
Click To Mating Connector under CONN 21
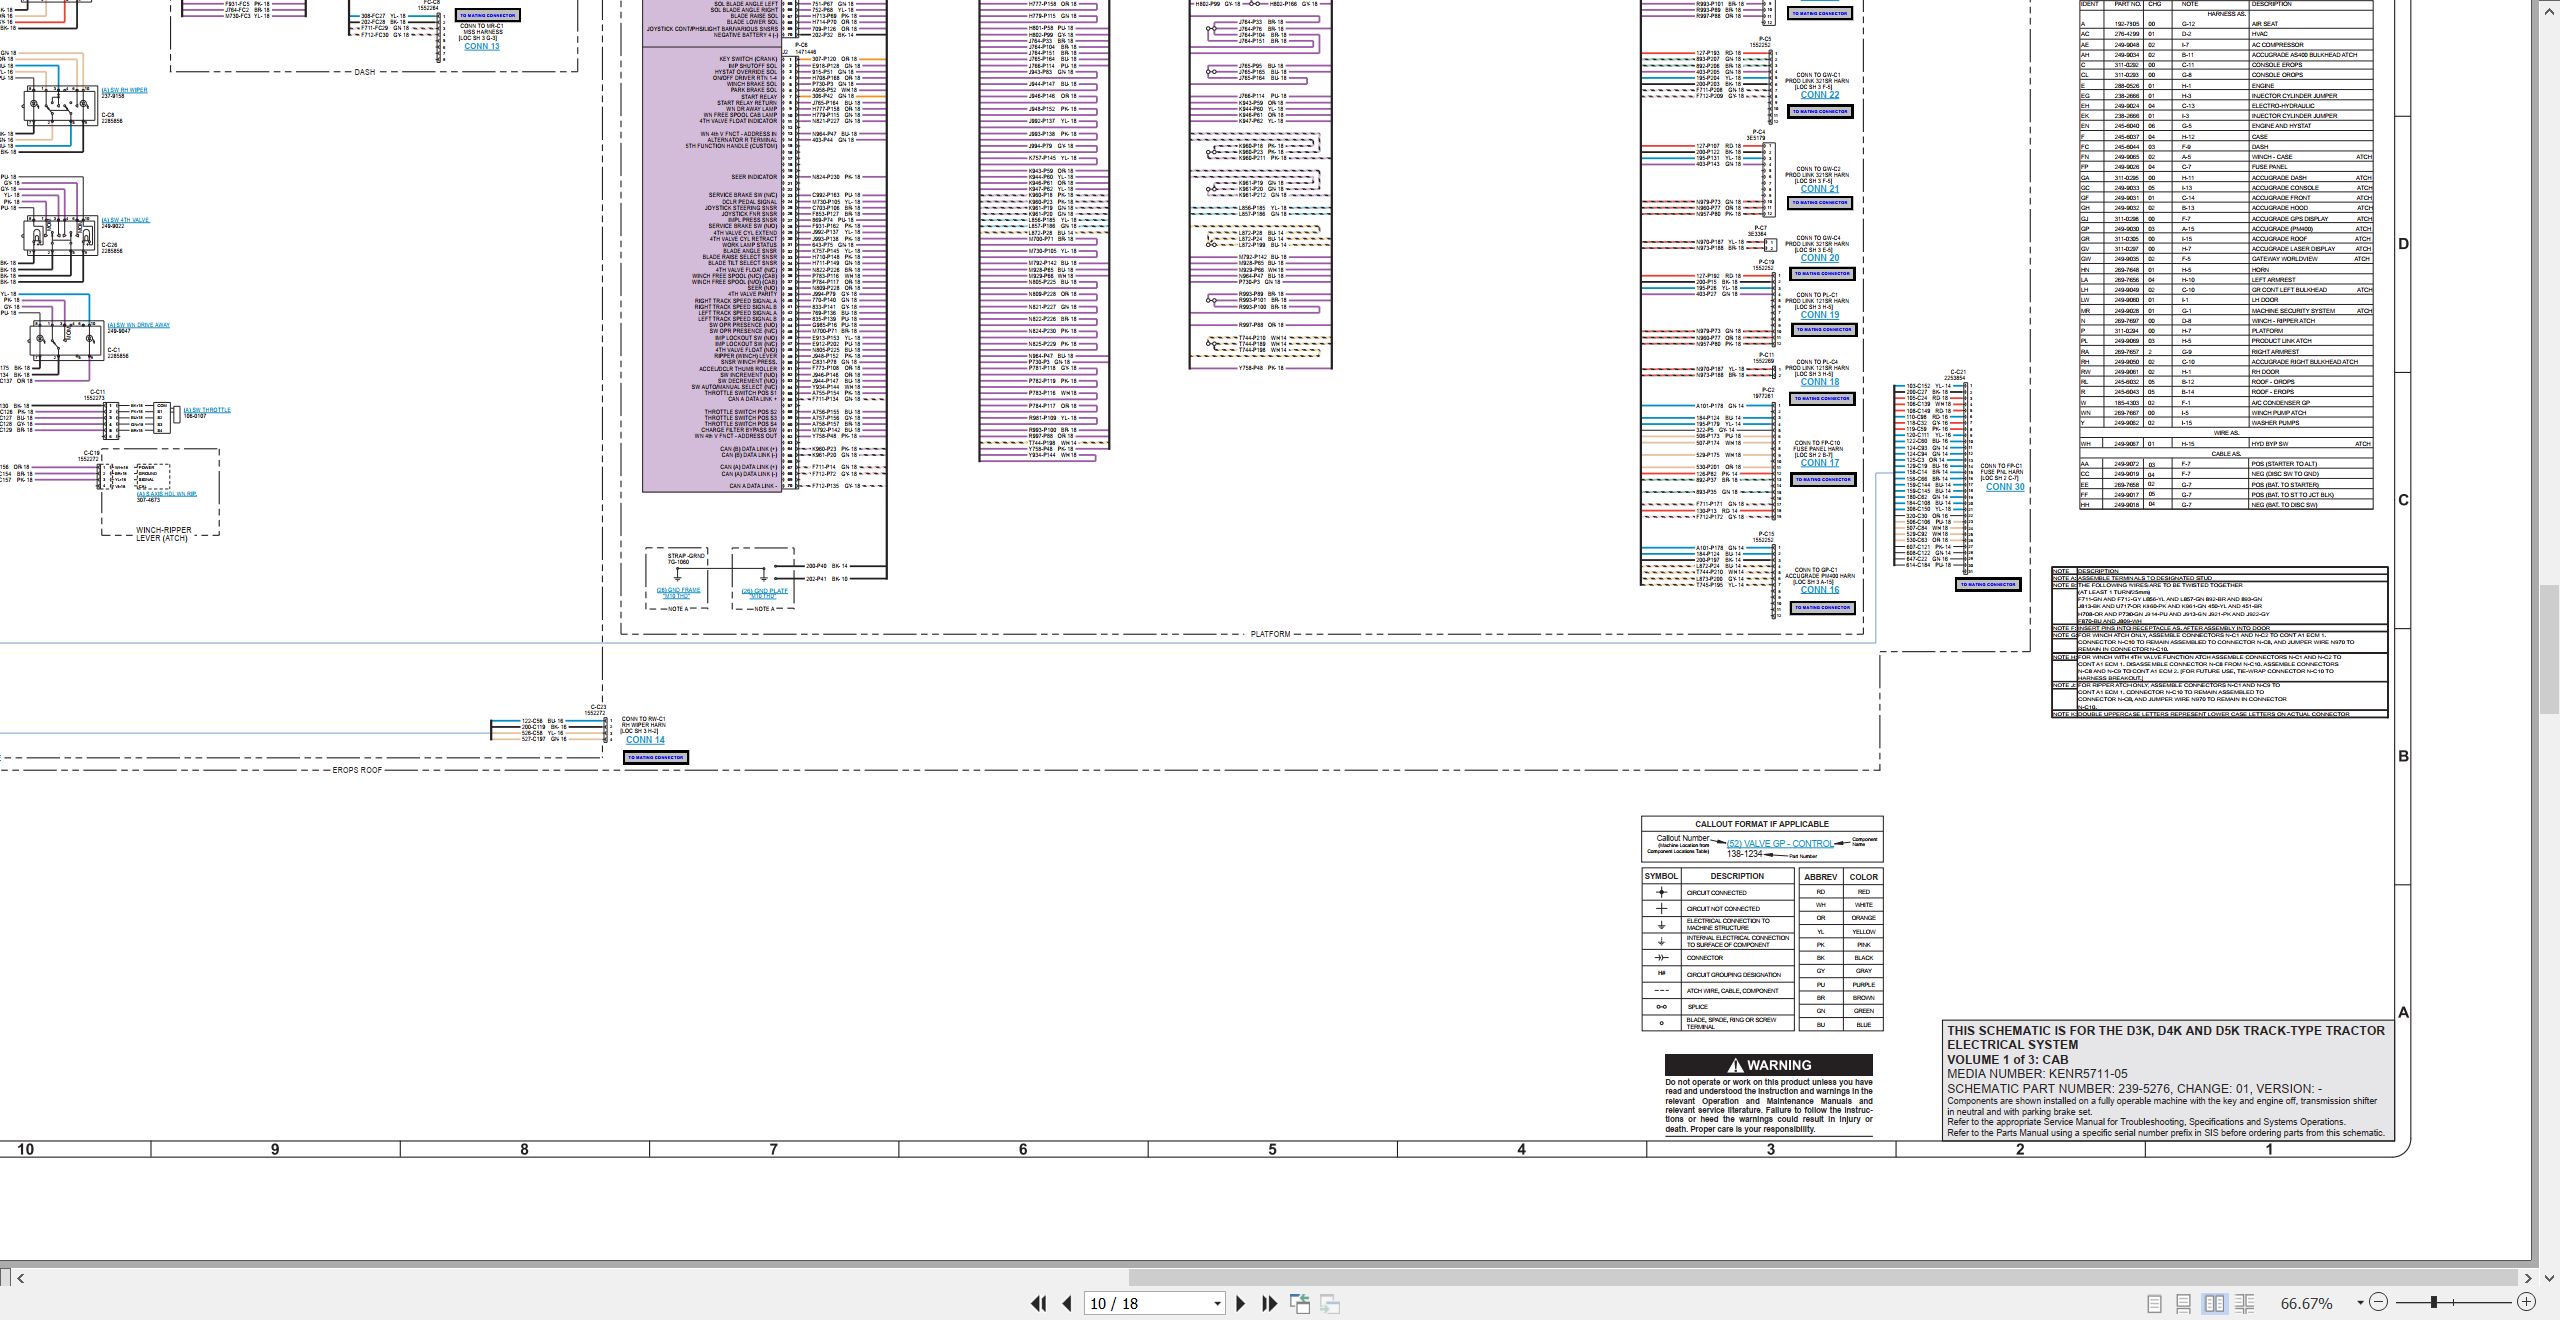coord(1820,203)
